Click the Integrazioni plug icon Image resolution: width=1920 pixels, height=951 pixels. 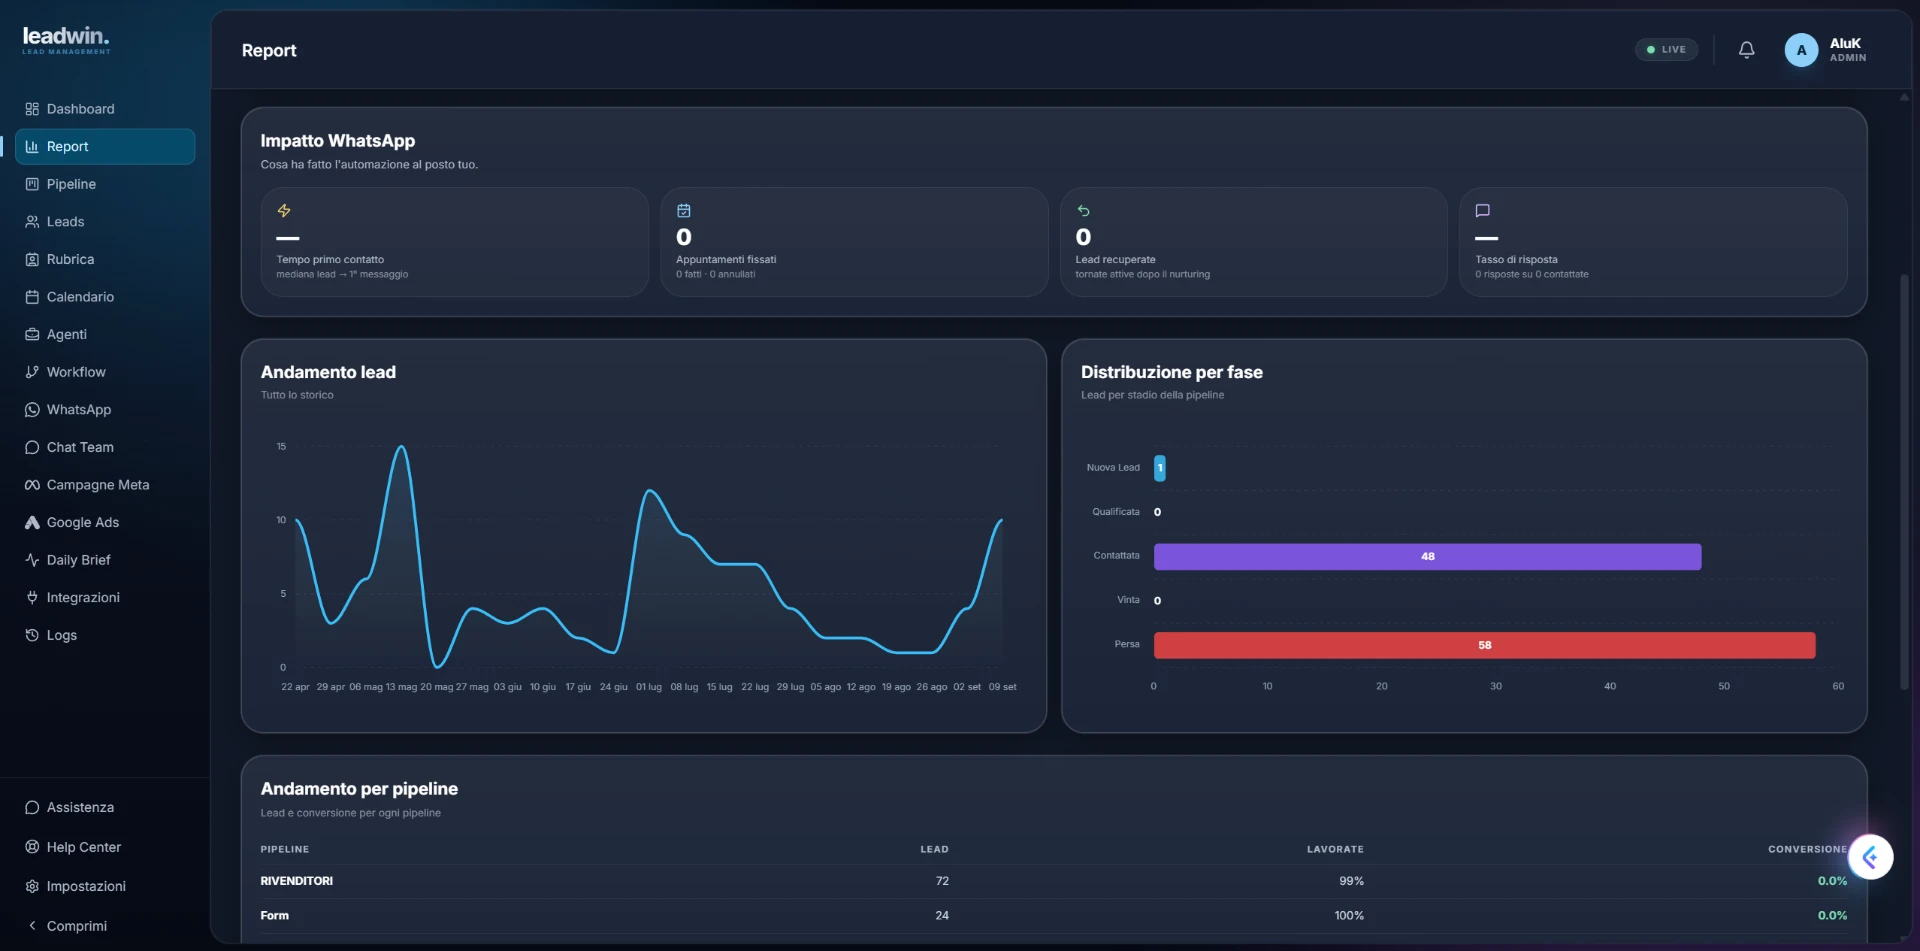[32, 597]
